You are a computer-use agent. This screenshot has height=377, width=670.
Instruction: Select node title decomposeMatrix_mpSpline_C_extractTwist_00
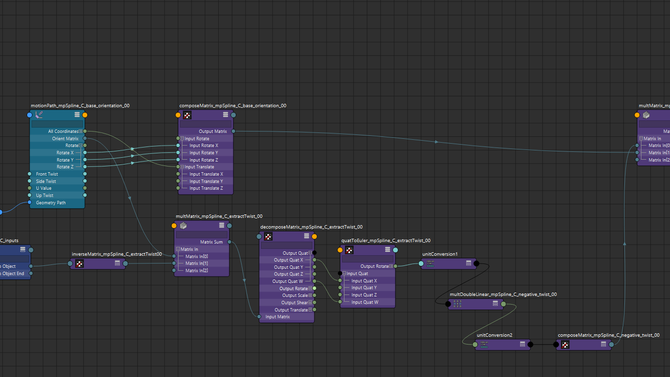pos(311,227)
